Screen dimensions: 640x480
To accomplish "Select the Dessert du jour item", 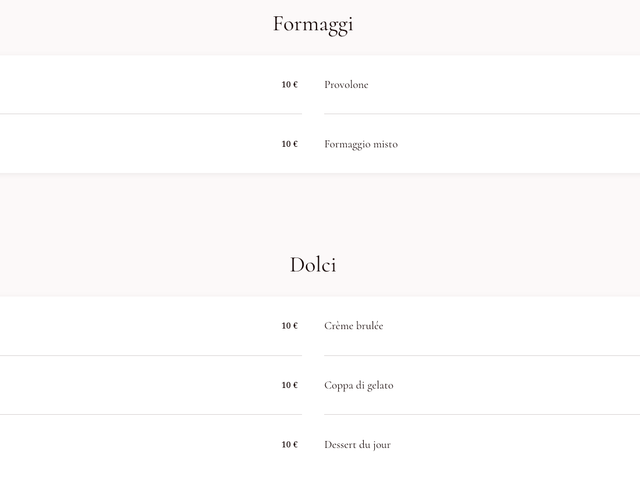I will click(x=357, y=444).
